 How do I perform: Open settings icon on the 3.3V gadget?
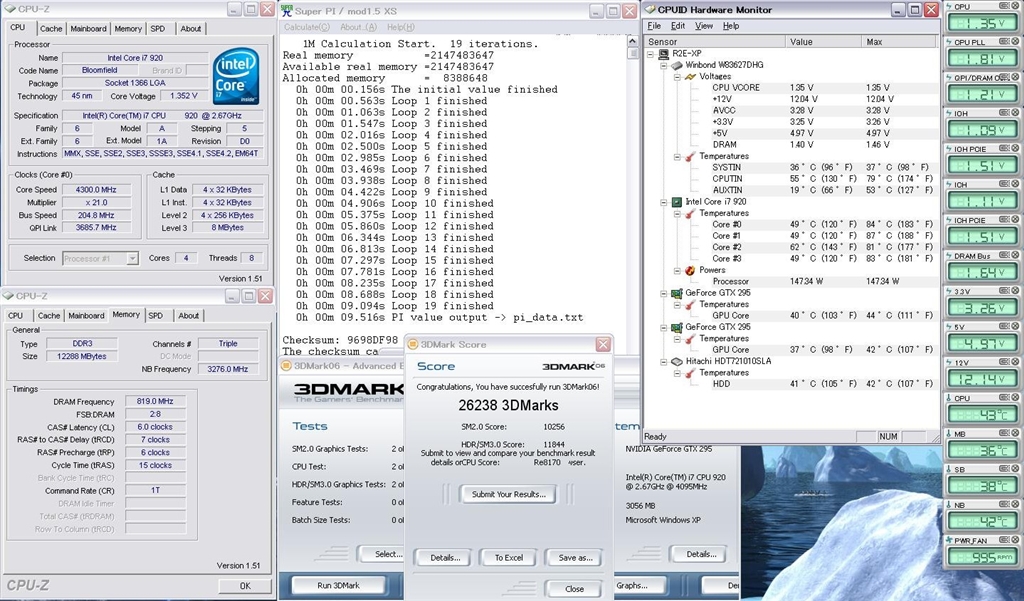1005,291
